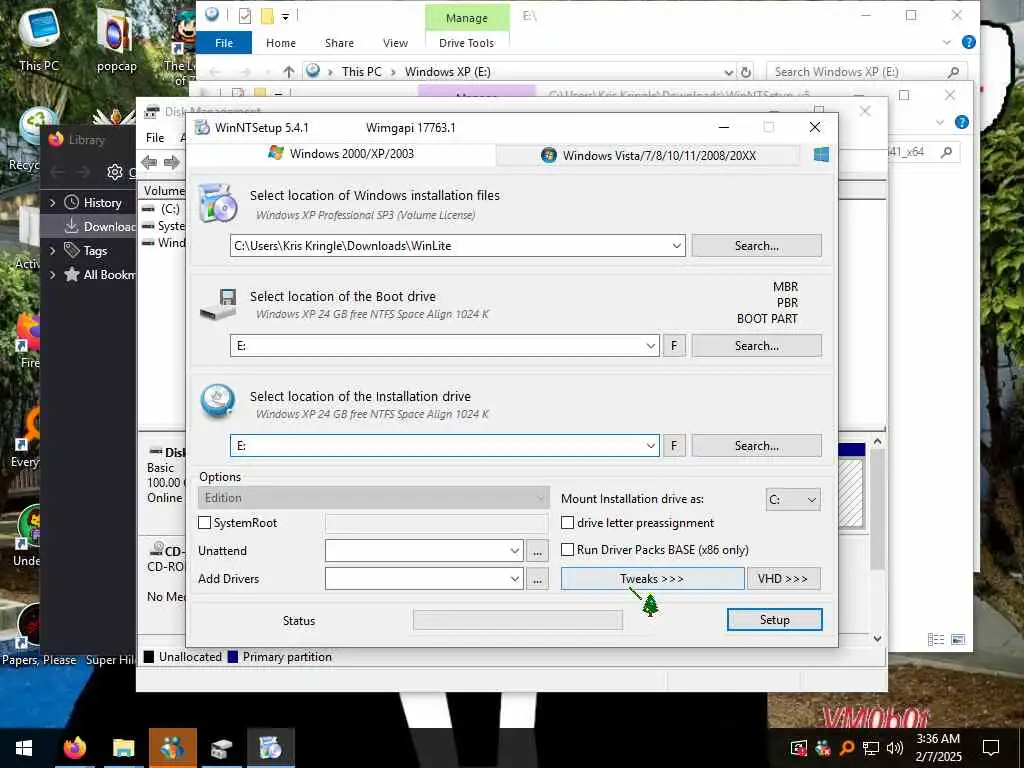Screen dimensions: 1024x768
Task: Click the installation files CD icon
Action: pos(217,203)
